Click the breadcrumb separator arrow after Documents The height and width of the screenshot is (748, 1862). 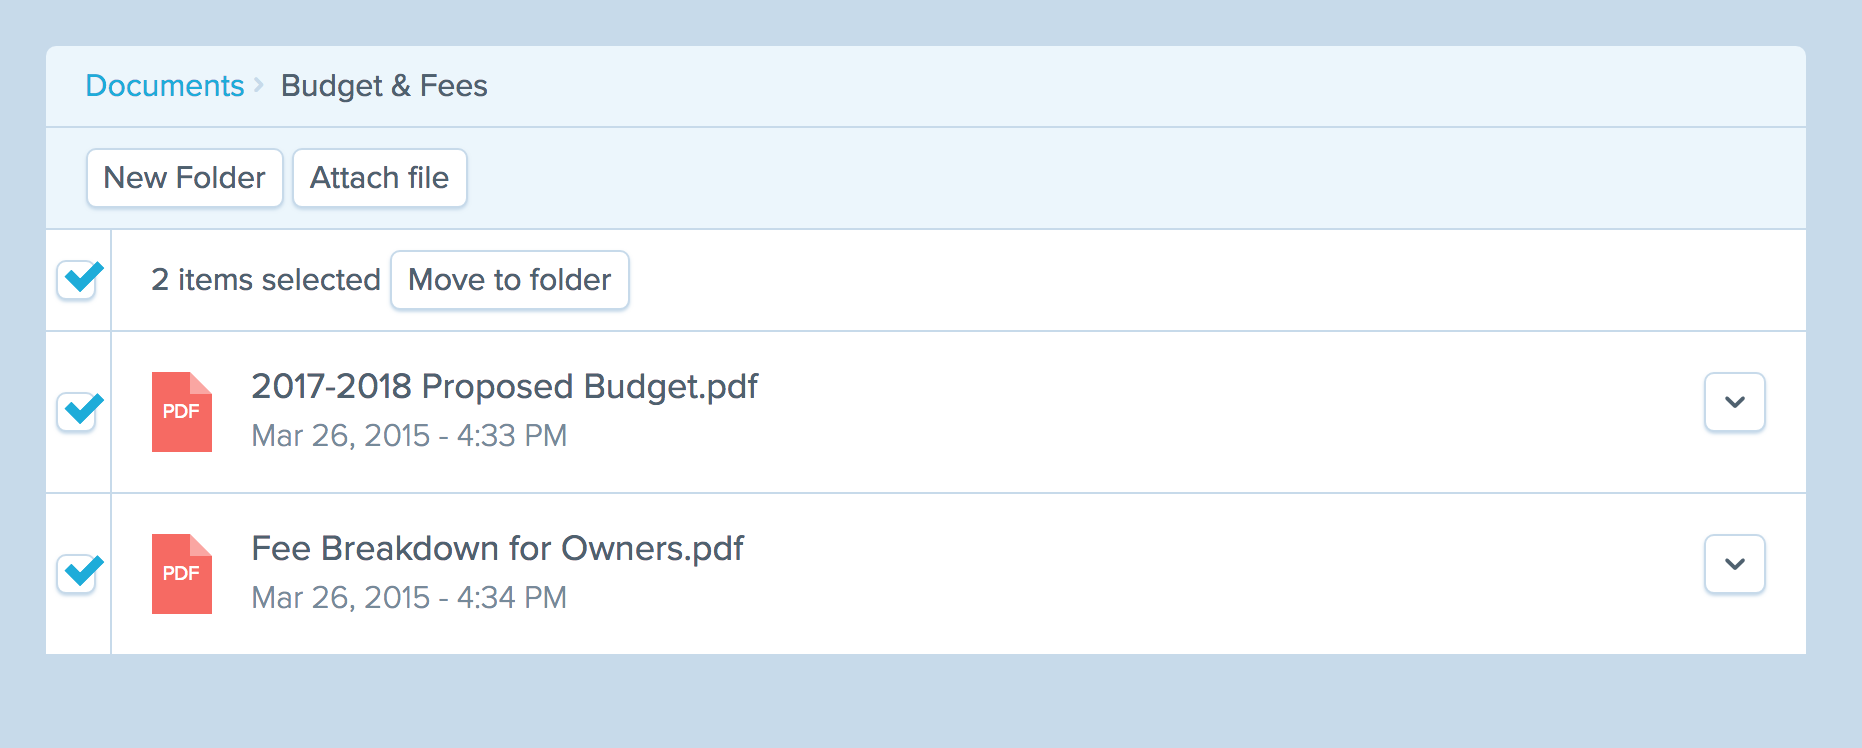click(x=259, y=85)
